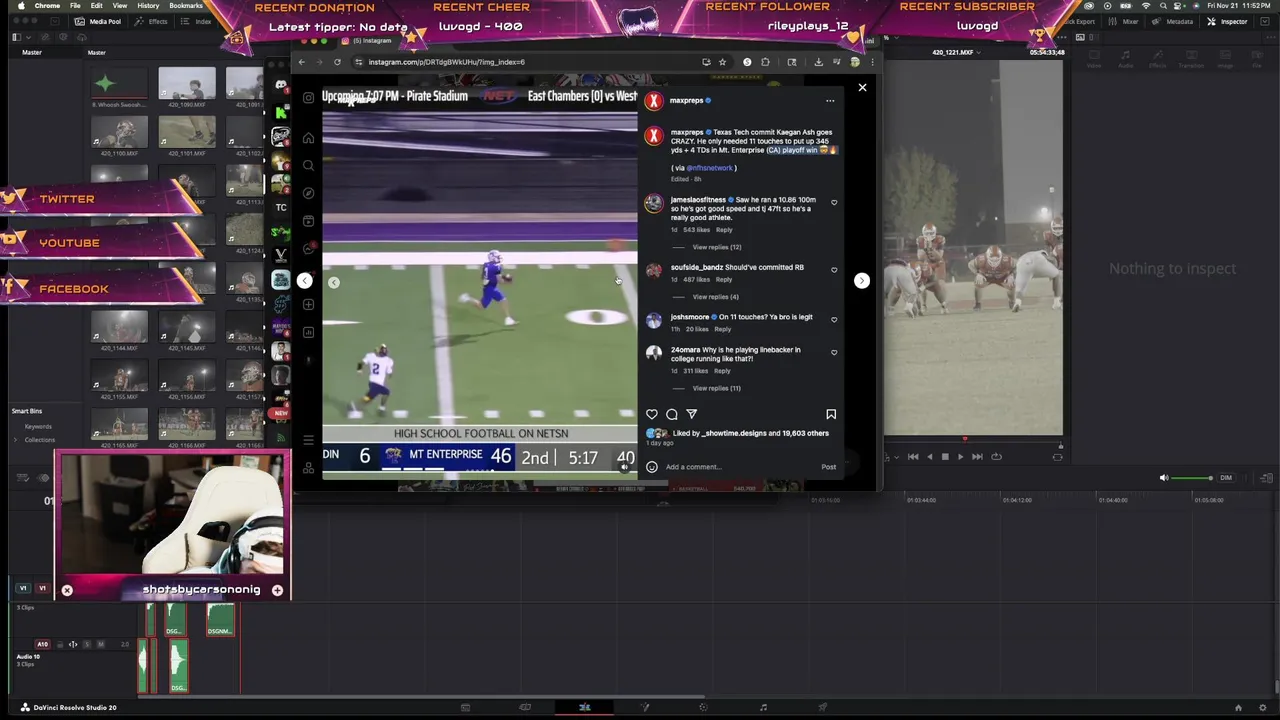Image resolution: width=1280 pixels, height=720 pixels.
Task: Bookmark page with star icon
Action: pyautogui.click(x=722, y=62)
